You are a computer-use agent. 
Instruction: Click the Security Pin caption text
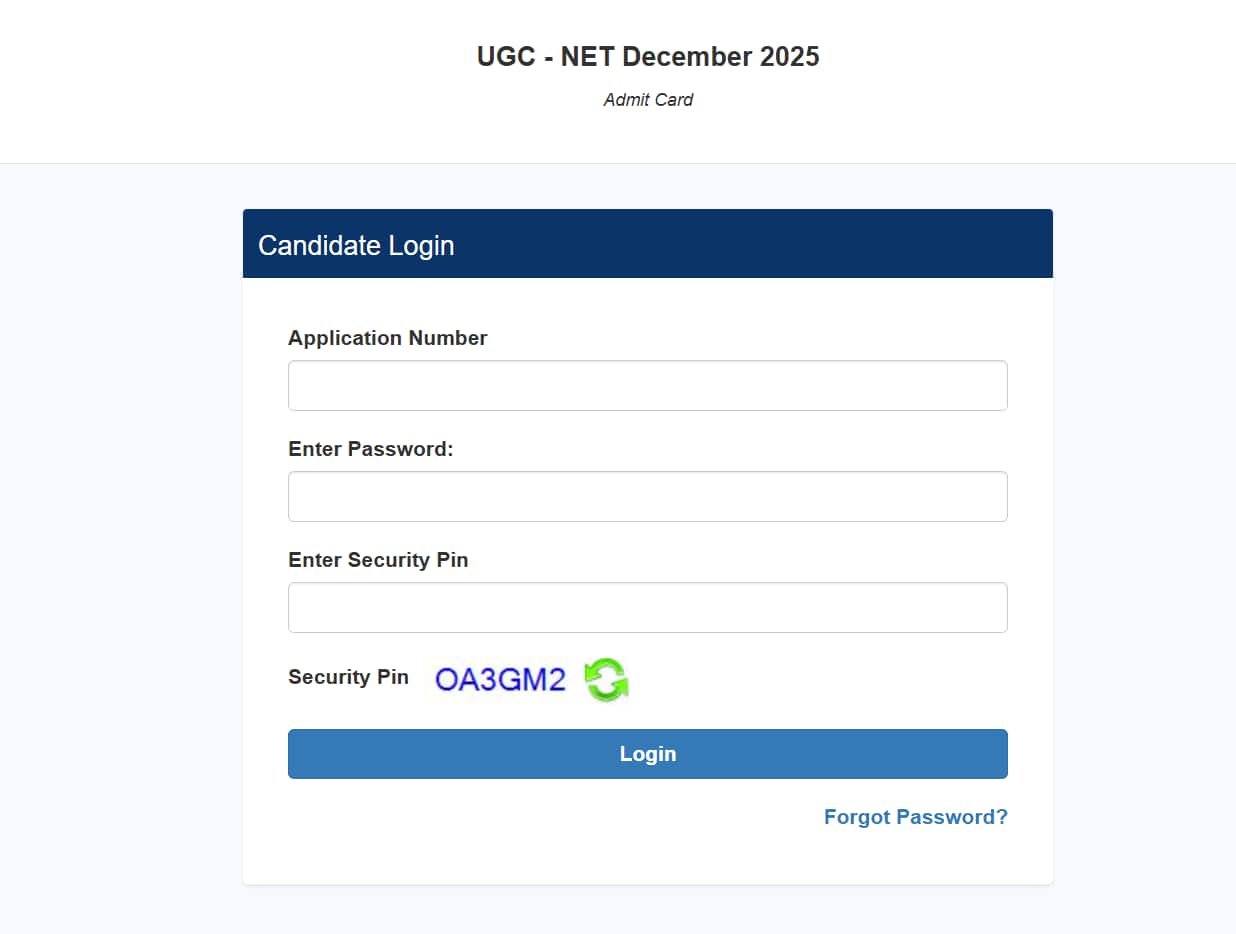(348, 677)
